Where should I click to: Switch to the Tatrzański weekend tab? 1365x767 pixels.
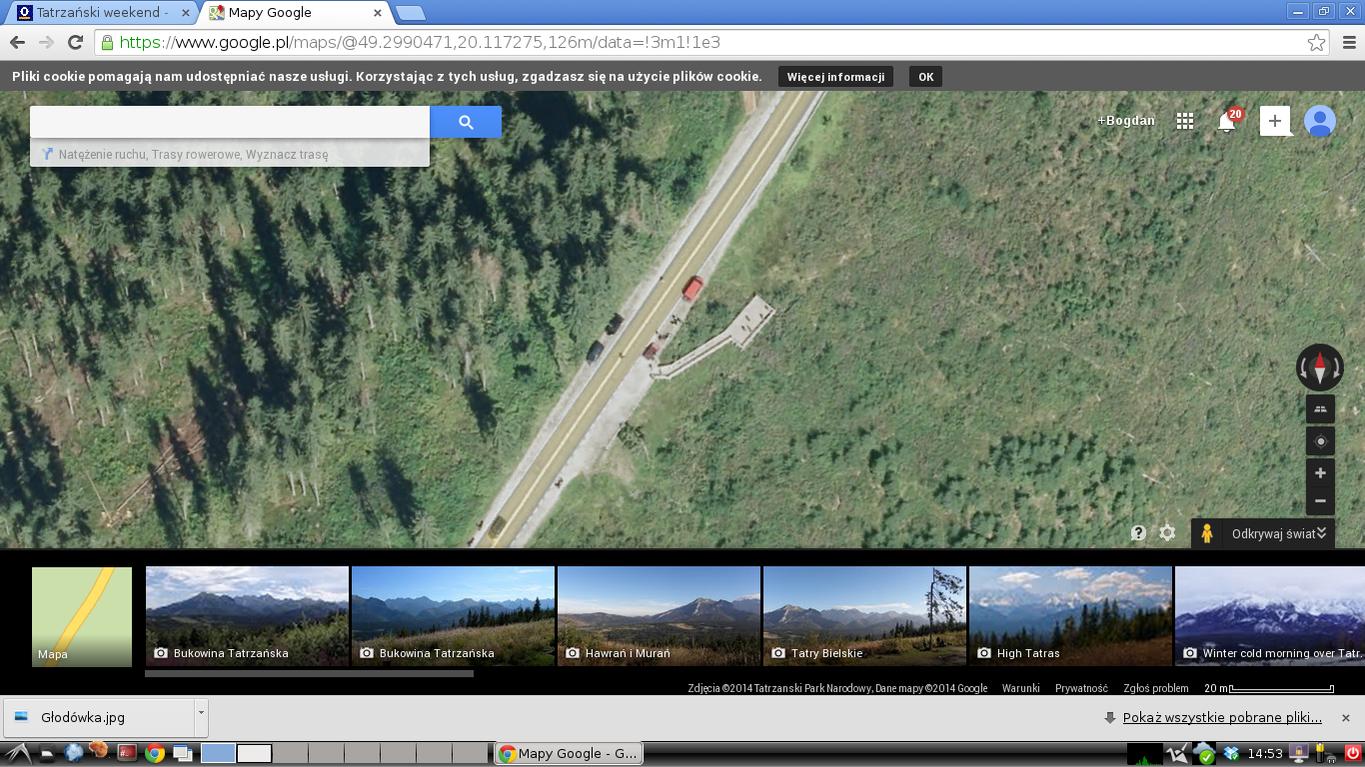tap(102, 13)
